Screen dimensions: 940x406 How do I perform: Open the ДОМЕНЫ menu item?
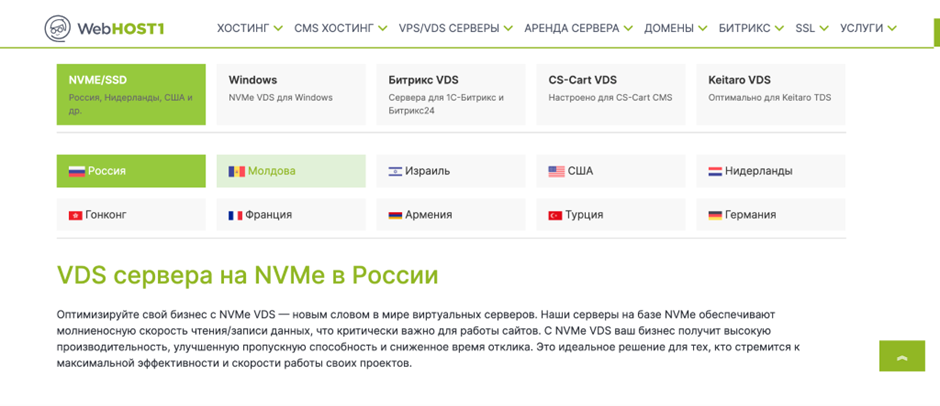click(669, 28)
